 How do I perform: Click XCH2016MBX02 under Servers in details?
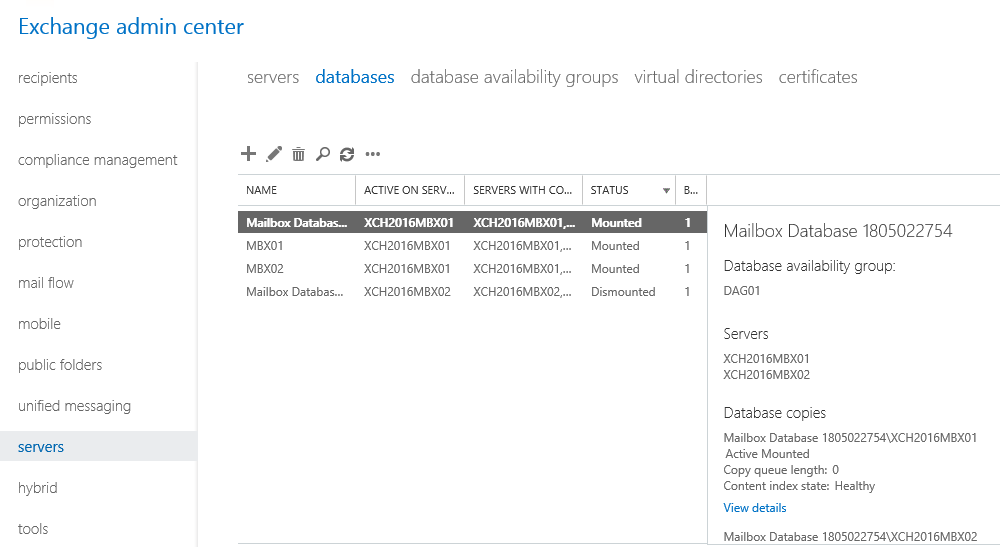point(767,375)
